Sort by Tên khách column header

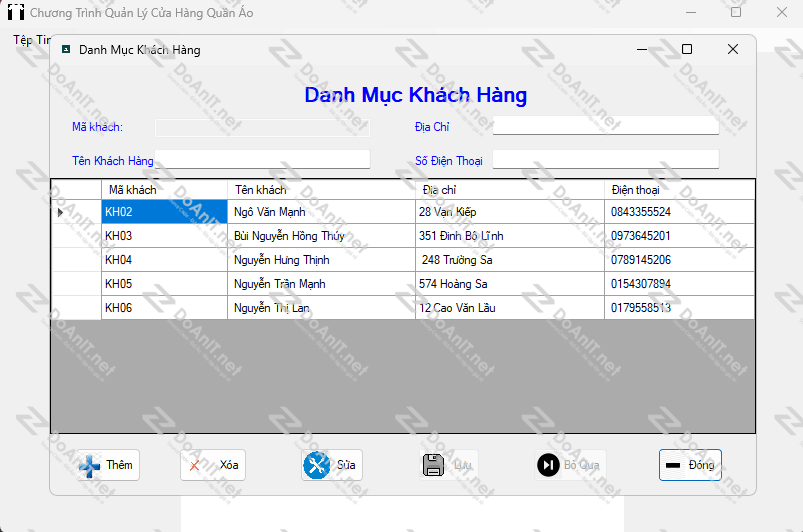(321, 189)
